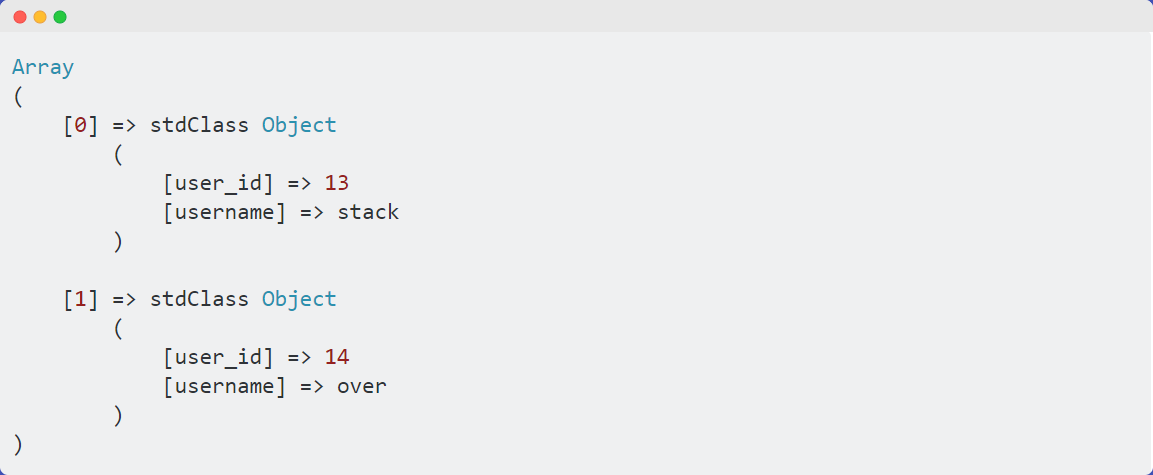This screenshot has width=1153, height=475.
Task: Click 'stdClass' in the [0] line
Action: pyautogui.click(x=199, y=126)
